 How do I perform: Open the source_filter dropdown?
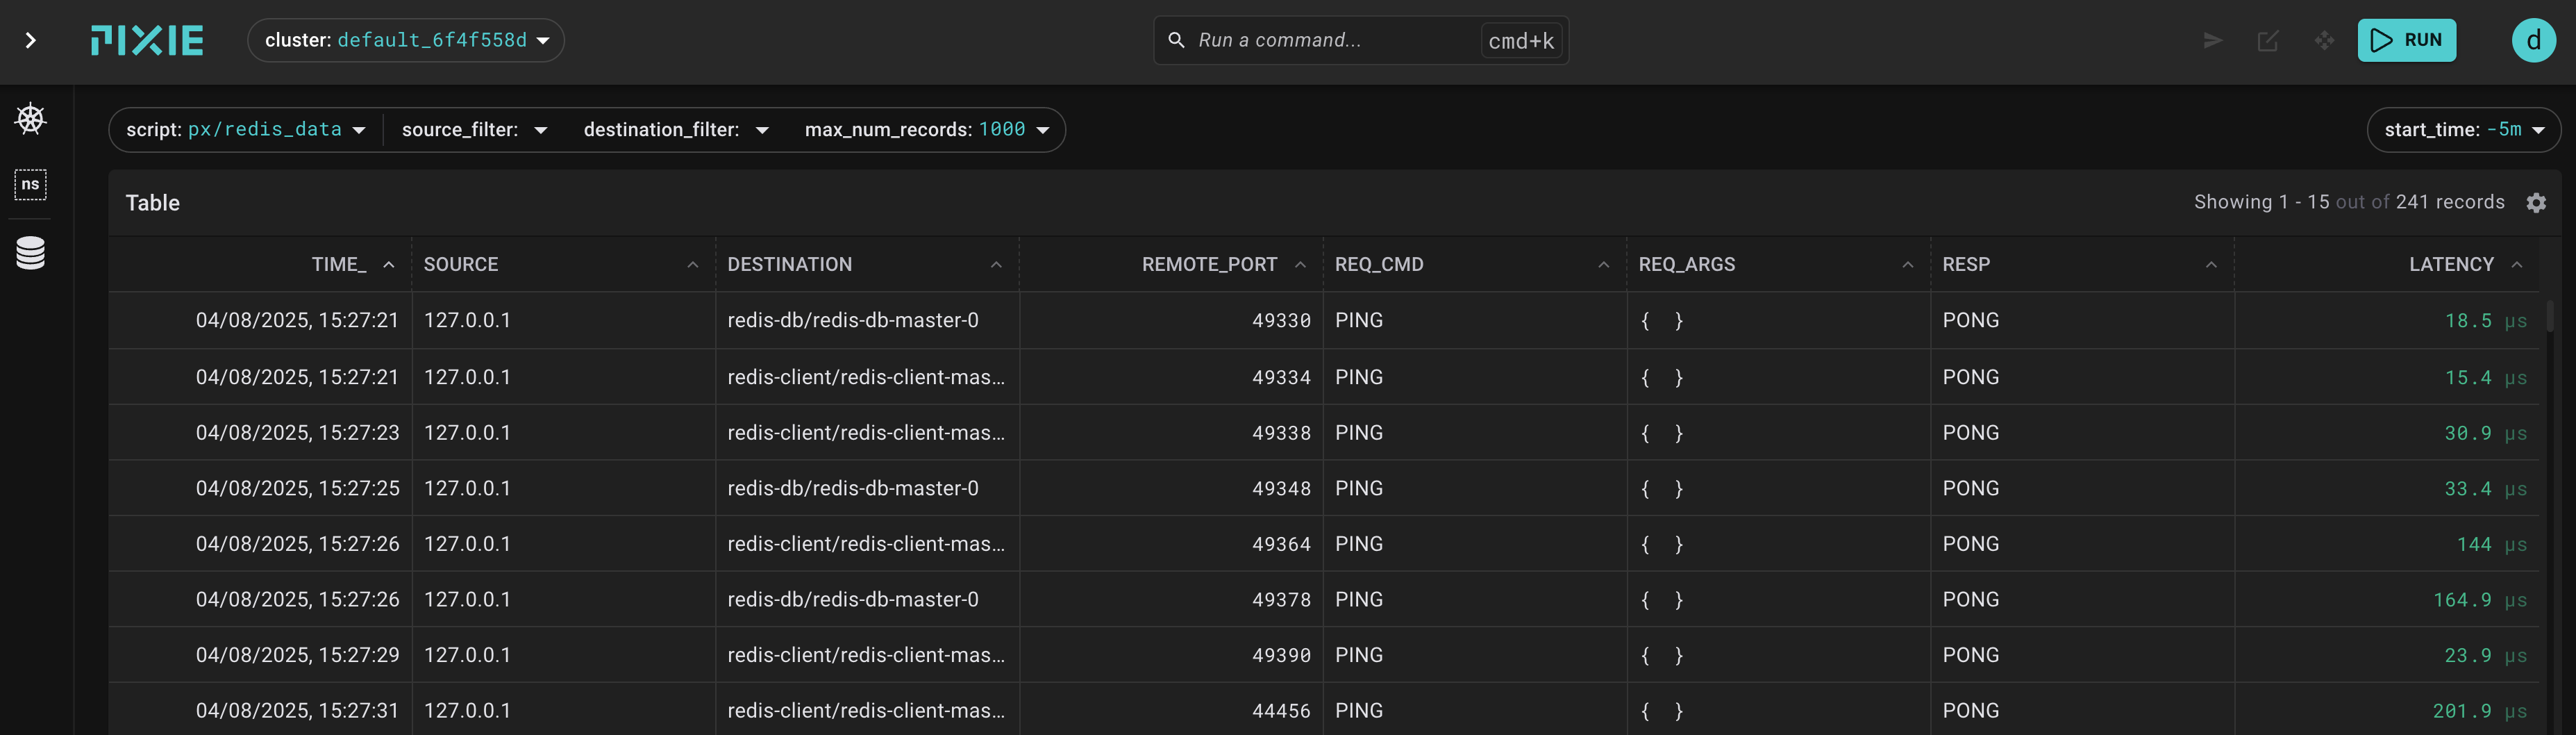(x=475, y=130)
